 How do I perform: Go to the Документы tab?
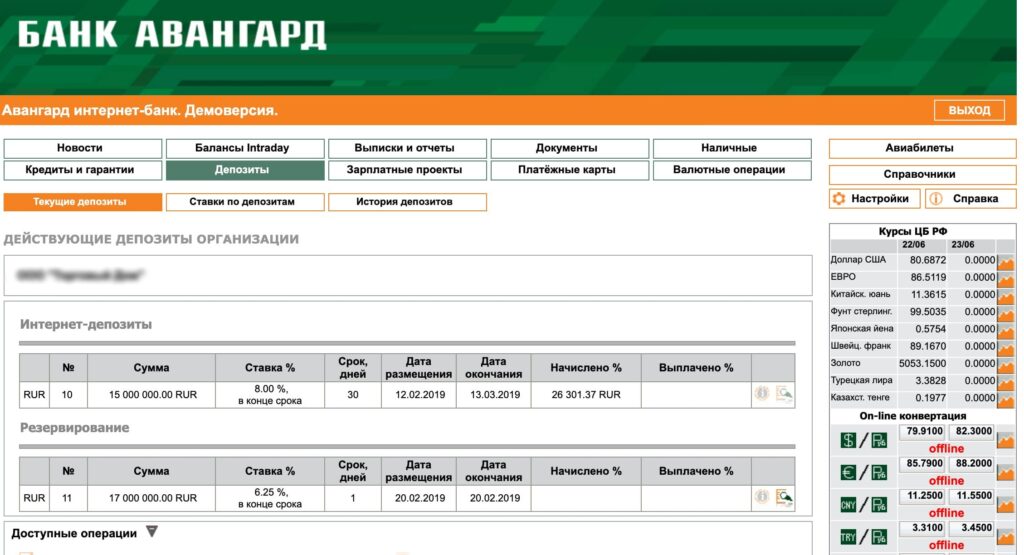coord(569,148)
